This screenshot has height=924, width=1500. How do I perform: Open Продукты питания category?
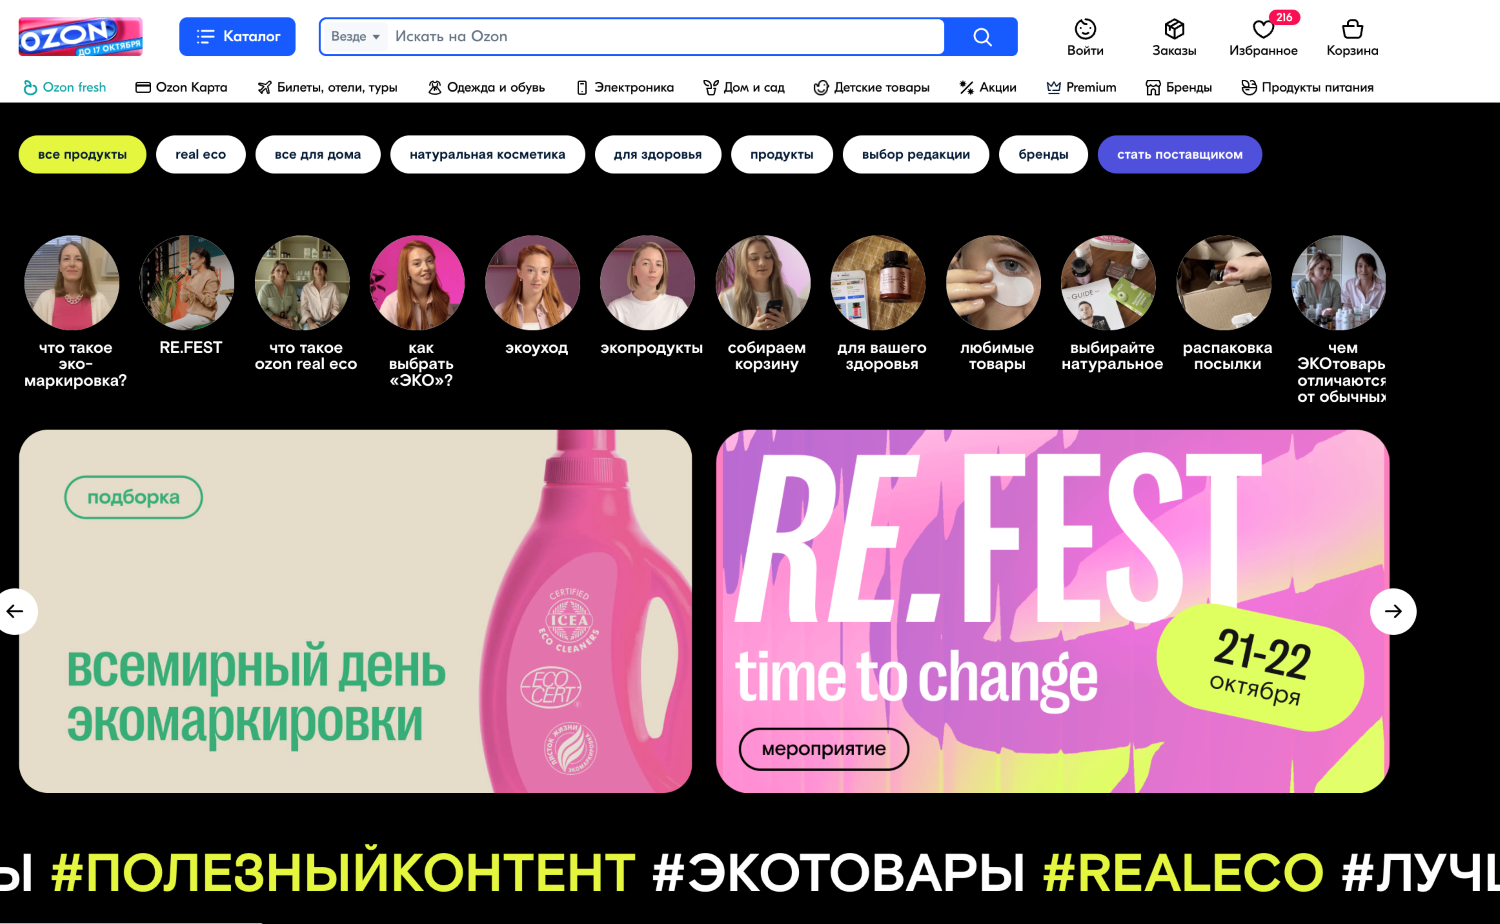click(1307, 87)
